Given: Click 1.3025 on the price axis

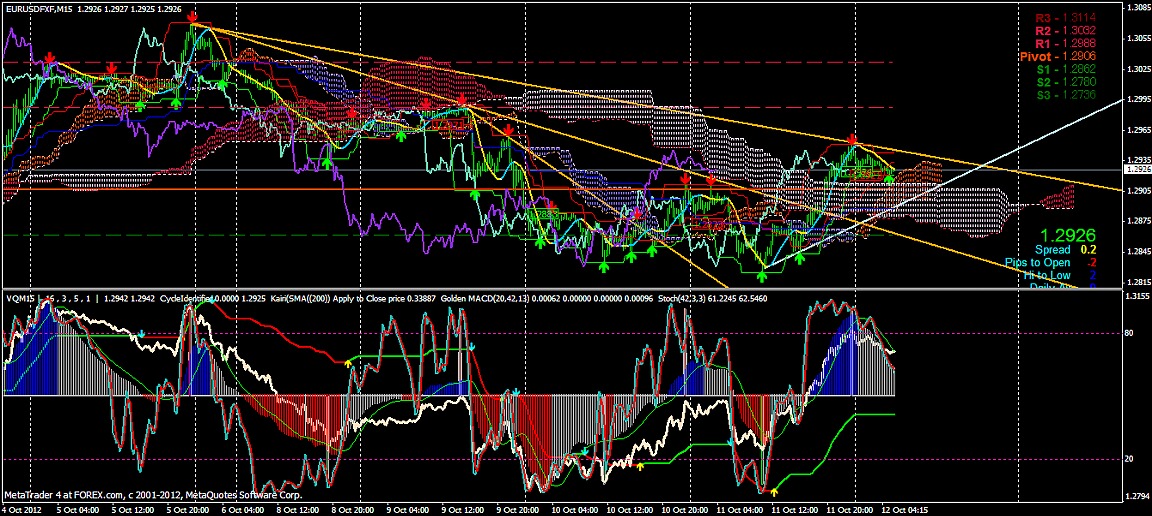Looking at the screenshot, I should tap(1138, 69).
